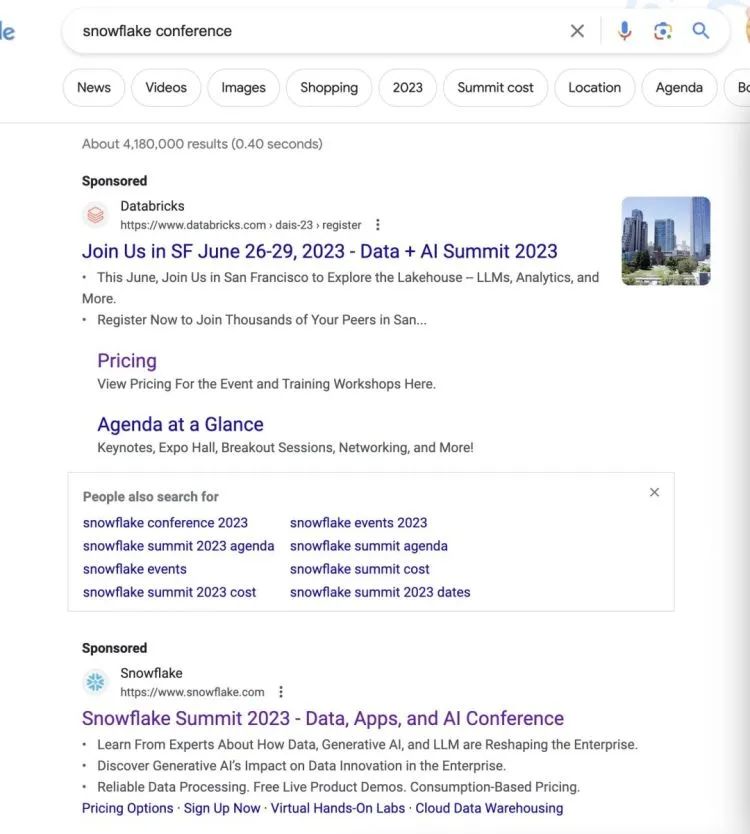Click the San Francisco skyline ad thumbnail
The image size is (750, 834).
point(666,240)
